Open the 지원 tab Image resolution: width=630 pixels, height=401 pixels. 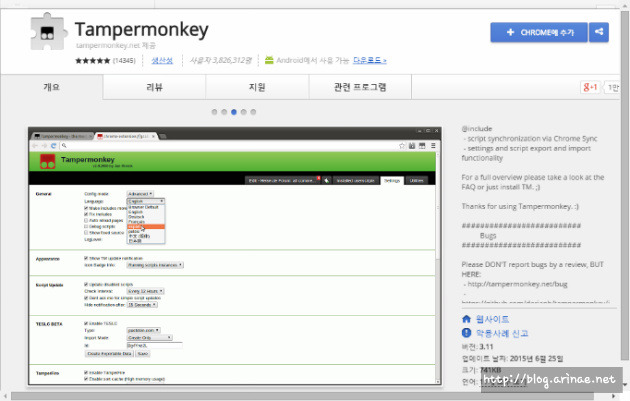(257, 87)
